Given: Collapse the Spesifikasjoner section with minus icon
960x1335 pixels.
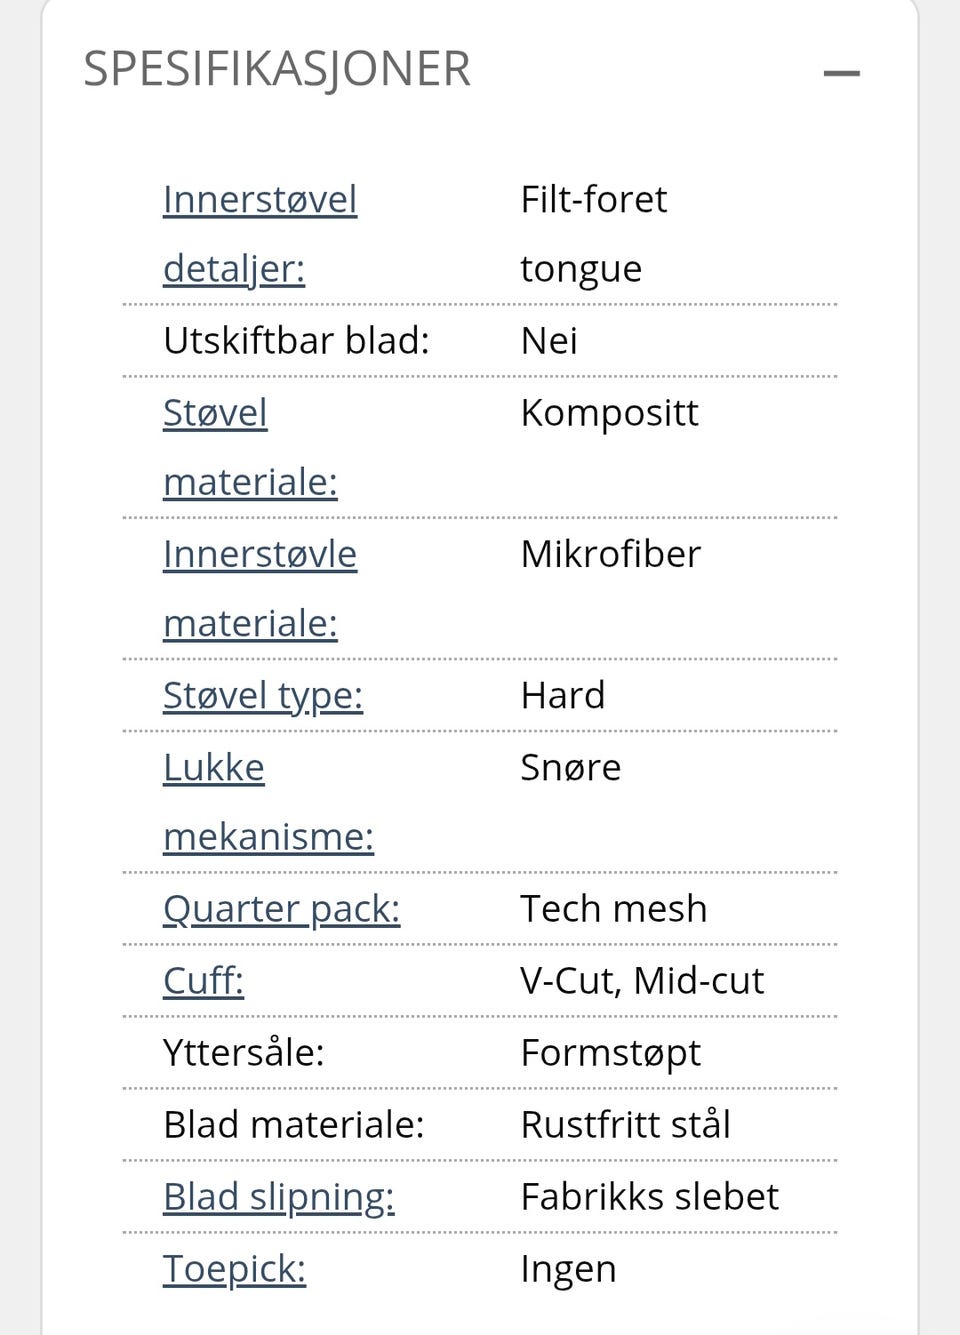Looking at the screenshot, I should 841,73.
